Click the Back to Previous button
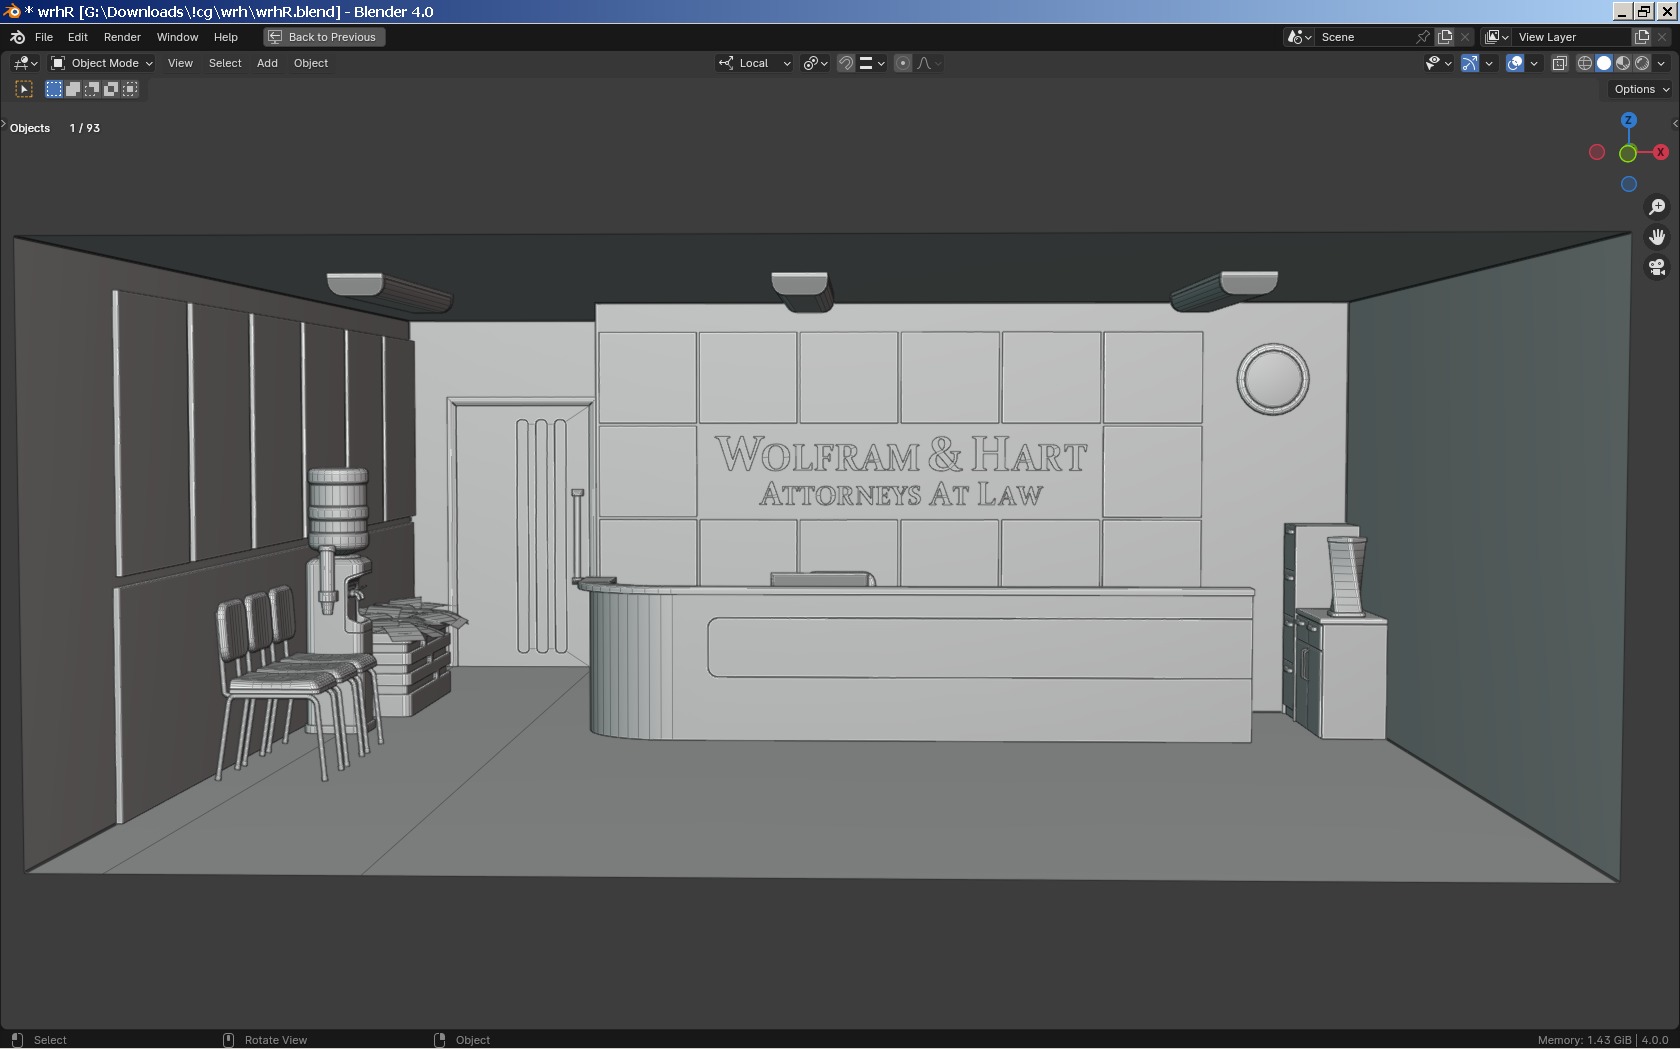 pos(324,37)
